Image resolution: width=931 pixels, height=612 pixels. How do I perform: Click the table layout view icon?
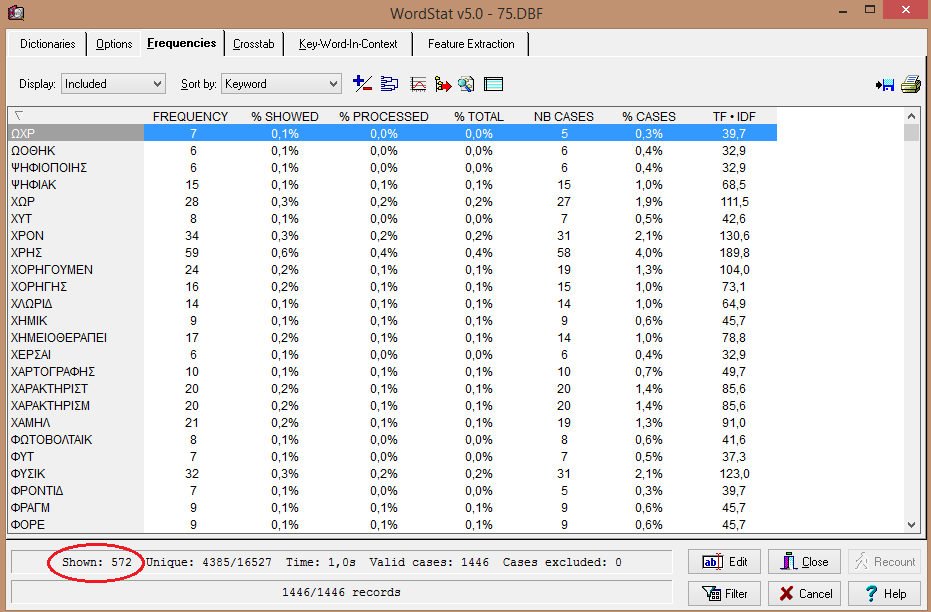pos(493,84)
